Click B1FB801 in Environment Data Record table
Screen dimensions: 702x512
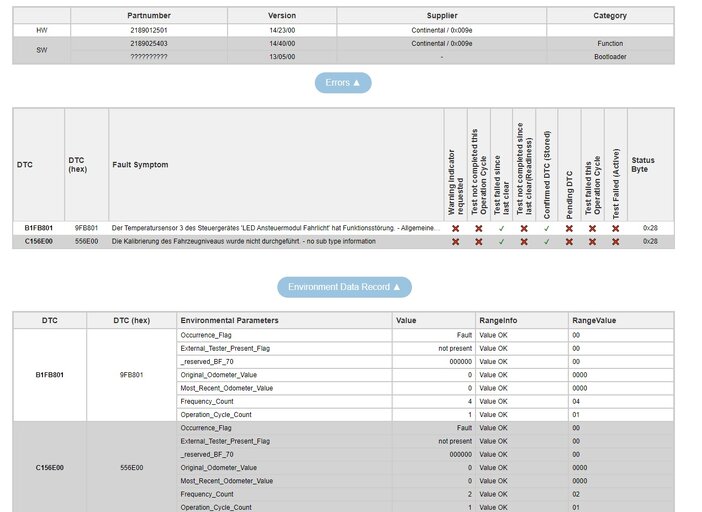(x=50, y=375)
